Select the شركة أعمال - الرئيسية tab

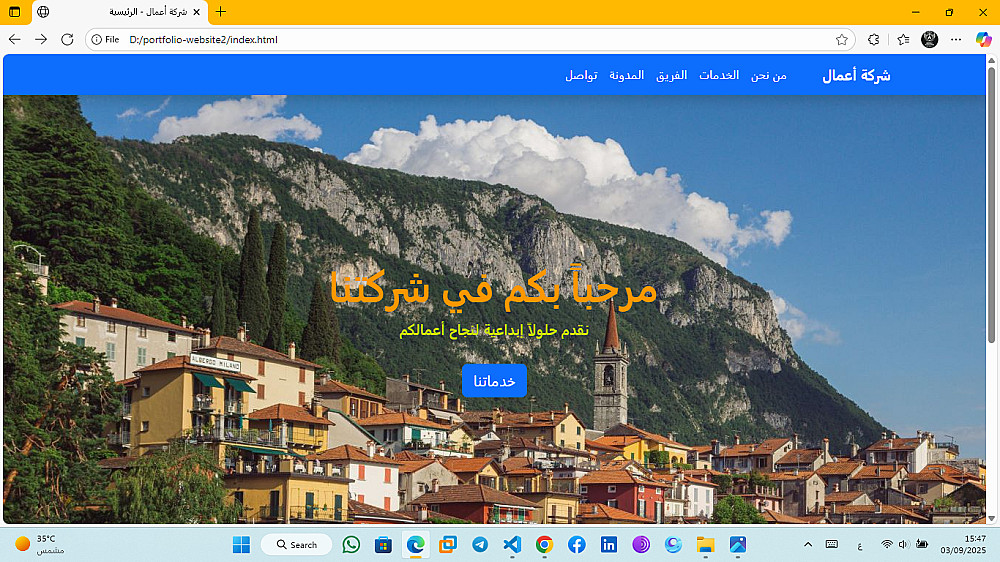119,12
